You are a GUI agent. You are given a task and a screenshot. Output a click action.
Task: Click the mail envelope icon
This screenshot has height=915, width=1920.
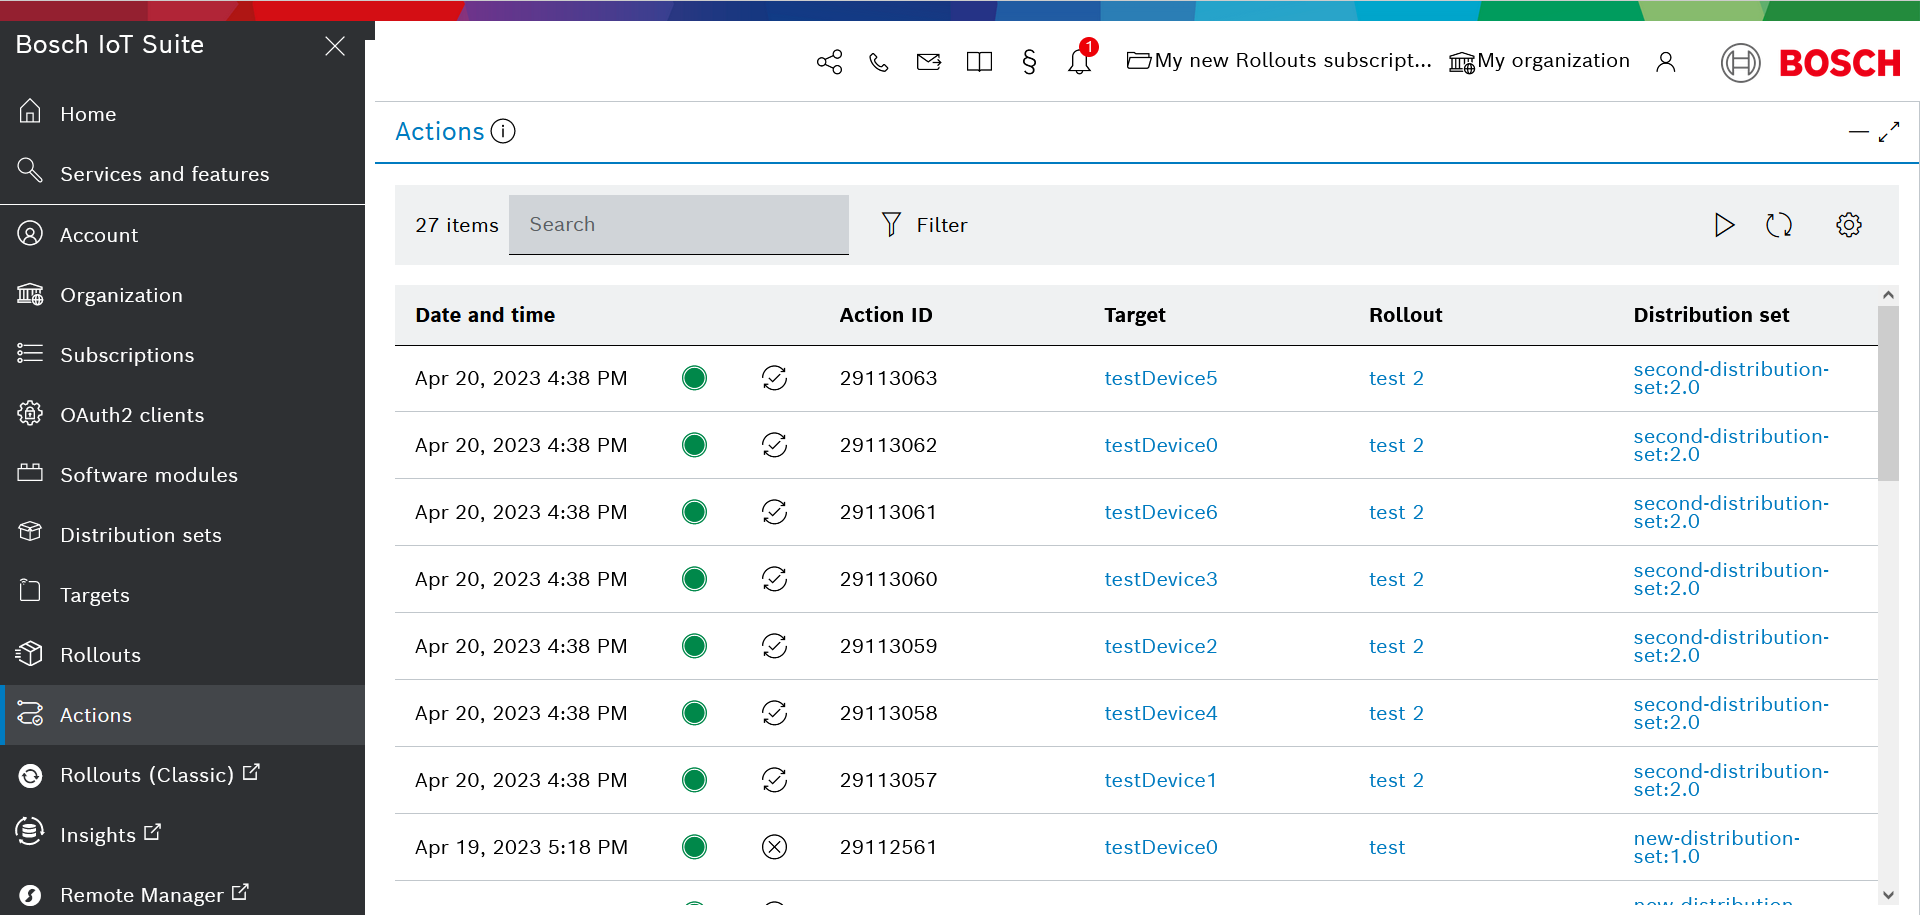pyautogui.click(x=929, y=62)
